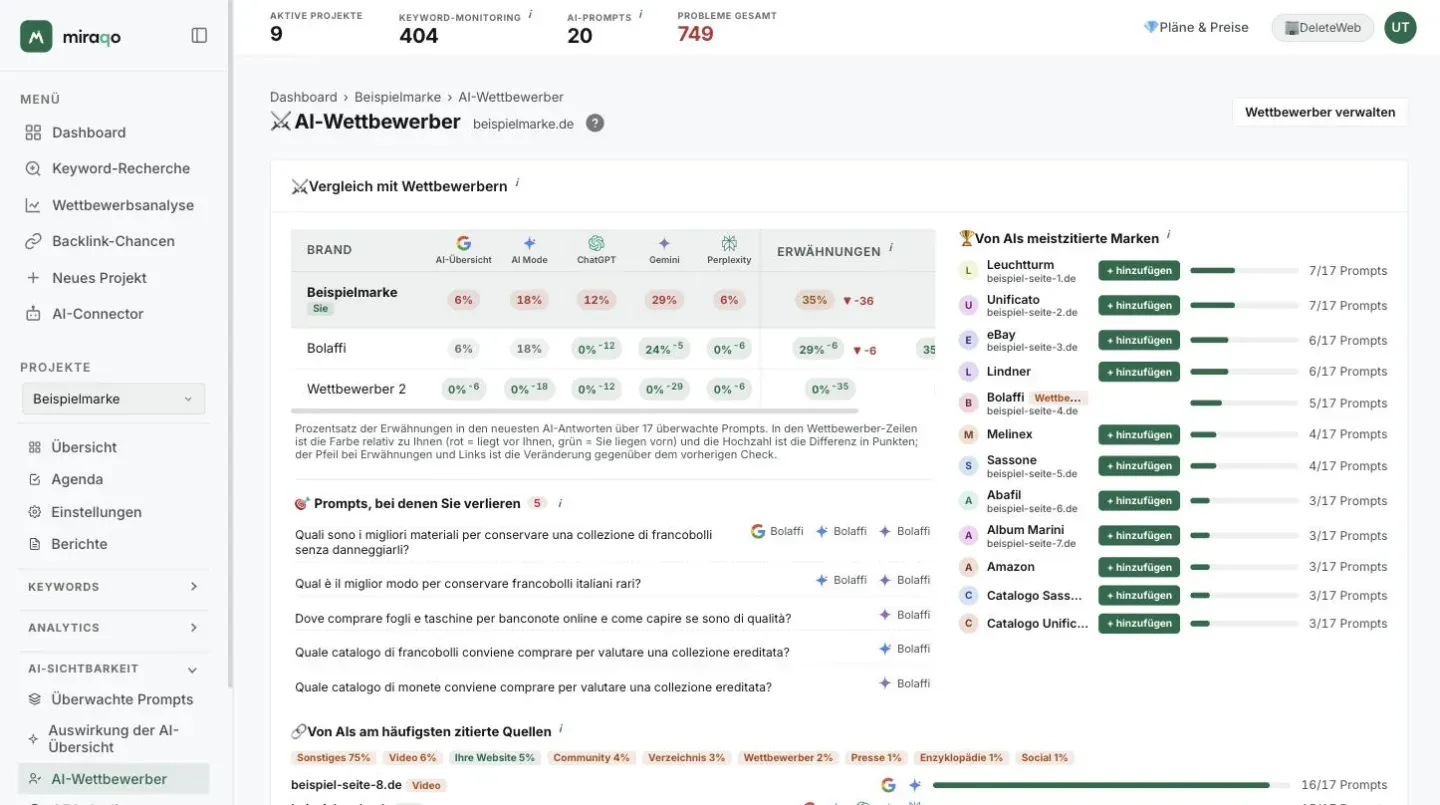The height and width of the screenshot is (805, 1440).
Task: Open help icon next to beispielmarke.de
Action: click(595, 123)
